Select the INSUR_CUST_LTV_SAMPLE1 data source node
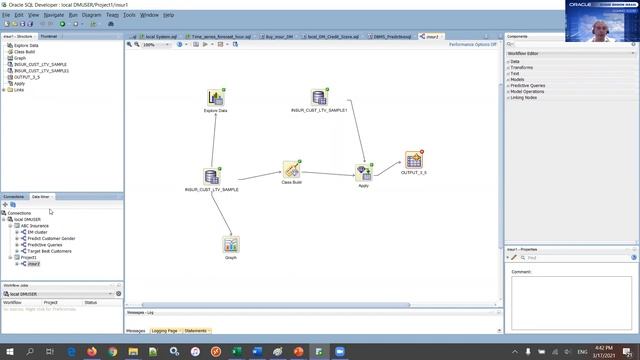The height and width of the screenshot is (360, 640). click(319, 98)
